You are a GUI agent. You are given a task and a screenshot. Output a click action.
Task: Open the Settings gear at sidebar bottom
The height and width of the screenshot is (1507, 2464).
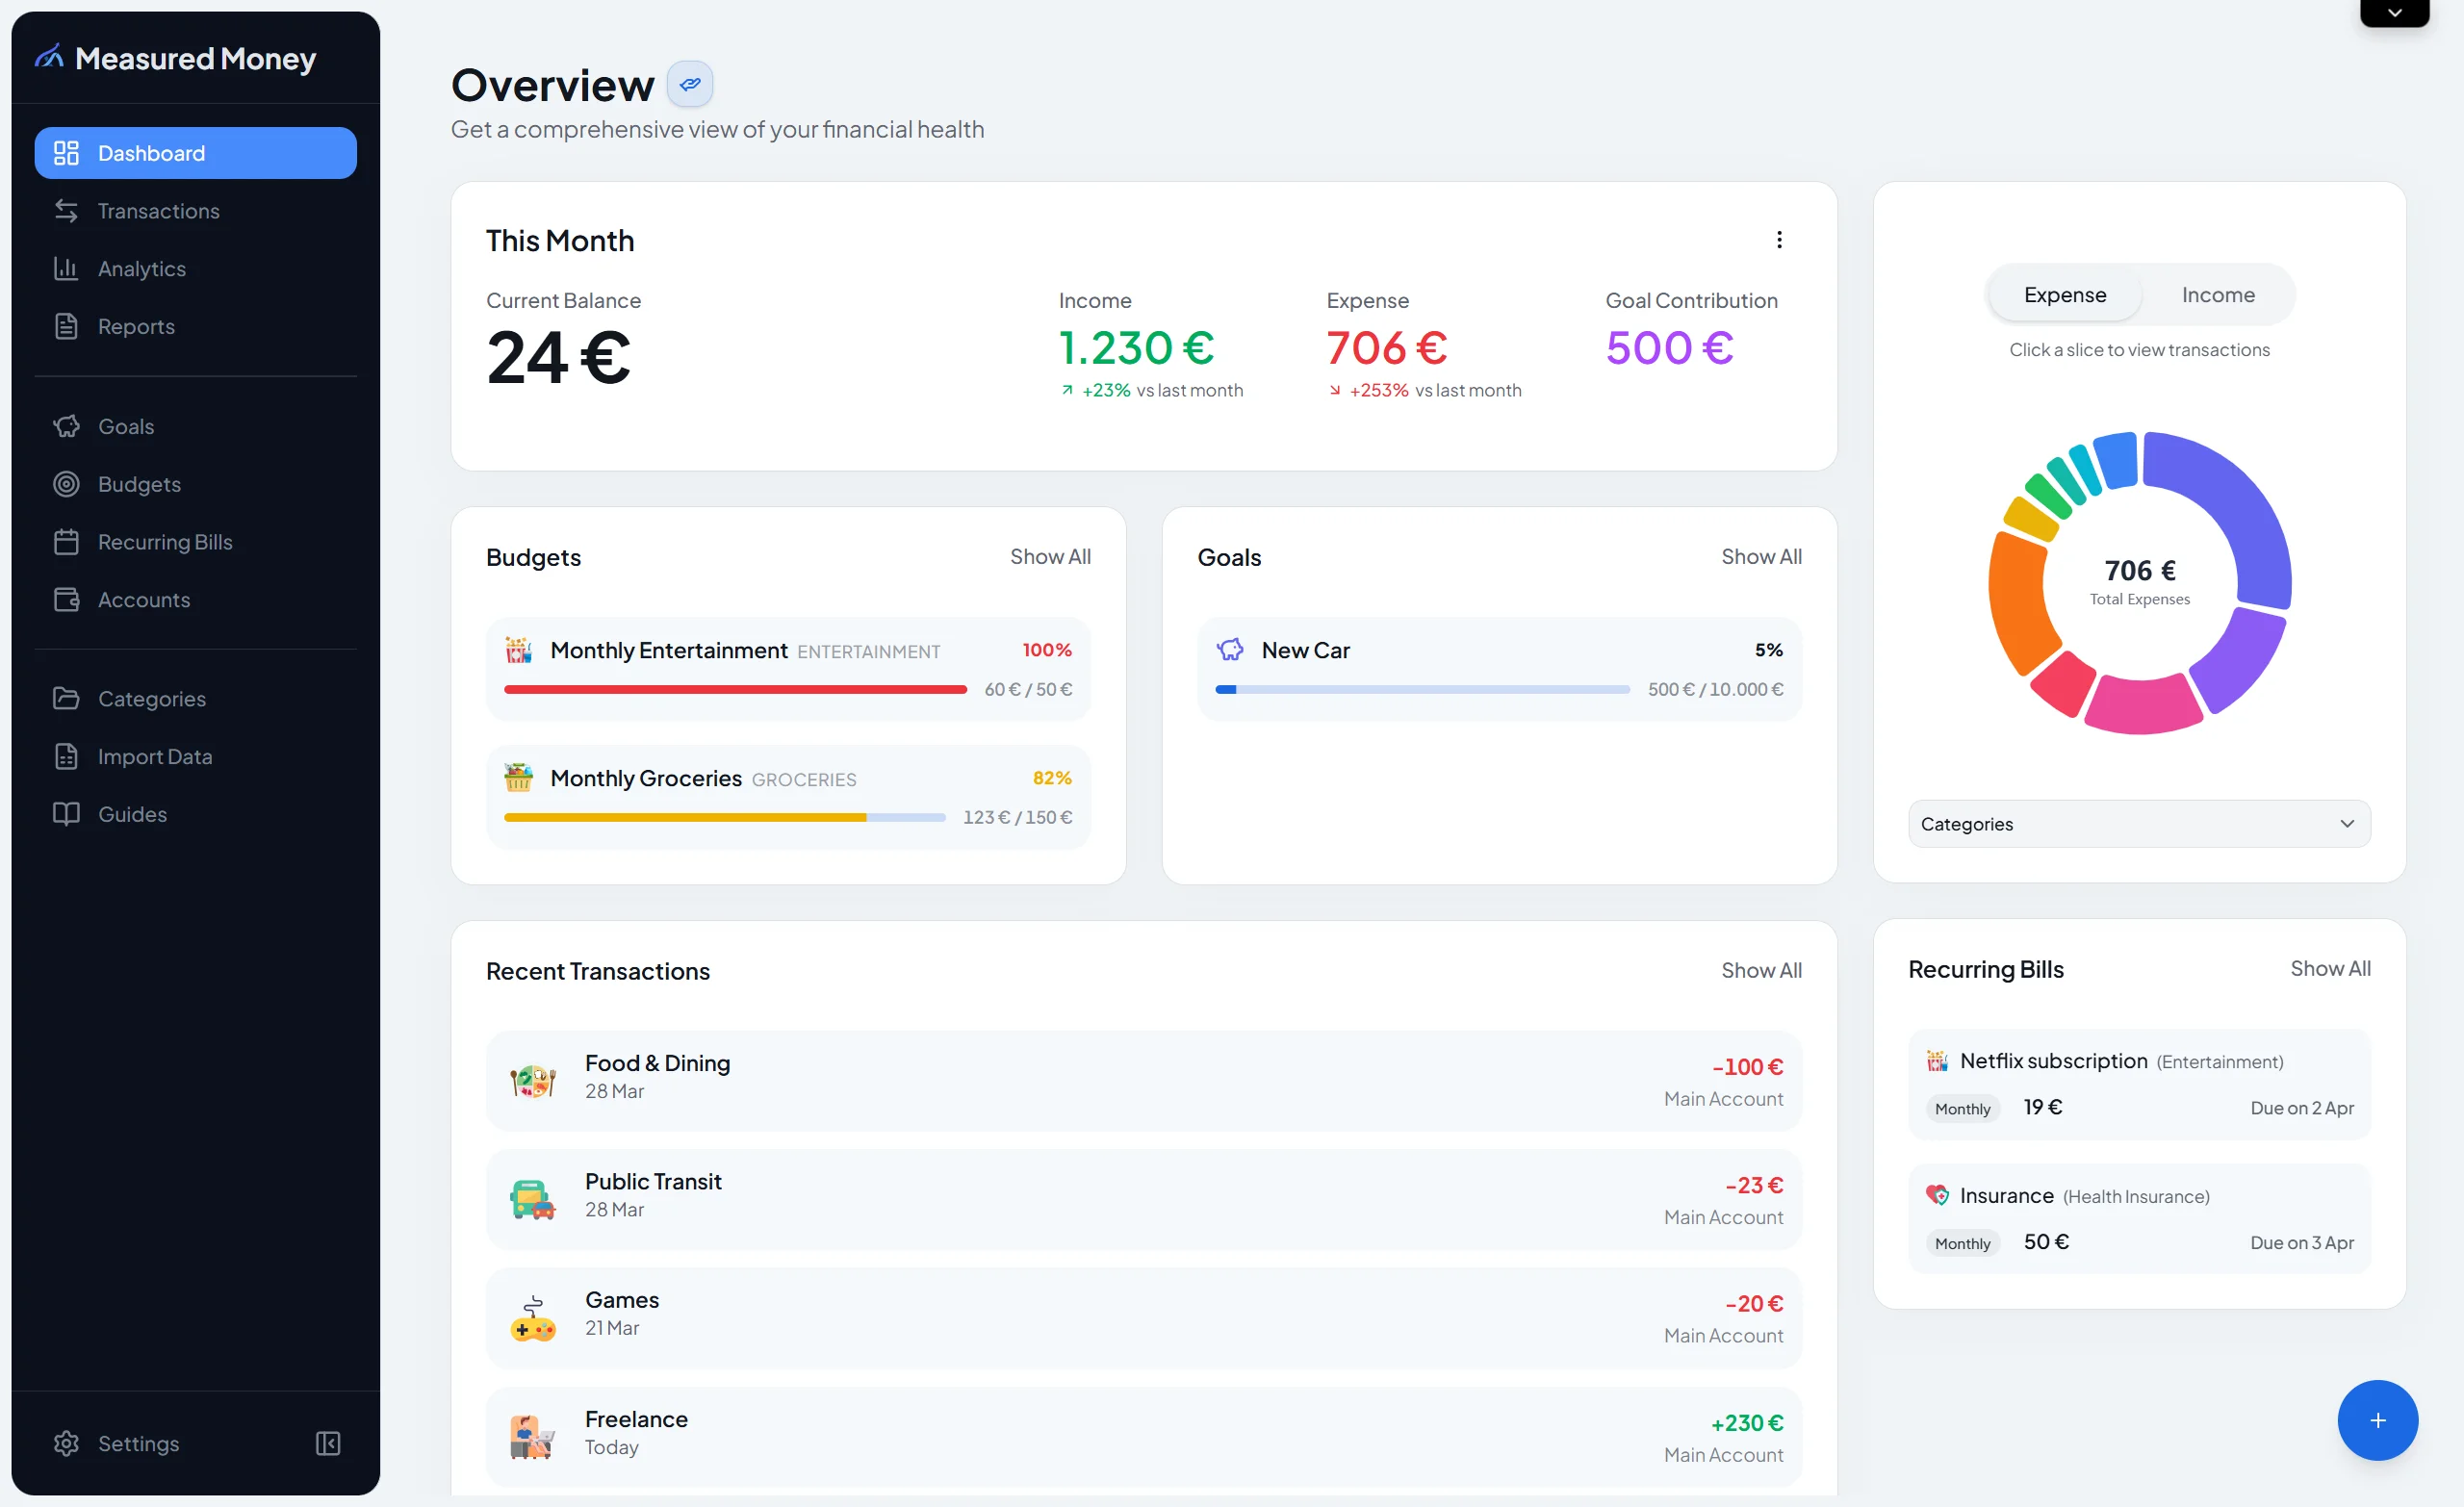point(66,1443)
